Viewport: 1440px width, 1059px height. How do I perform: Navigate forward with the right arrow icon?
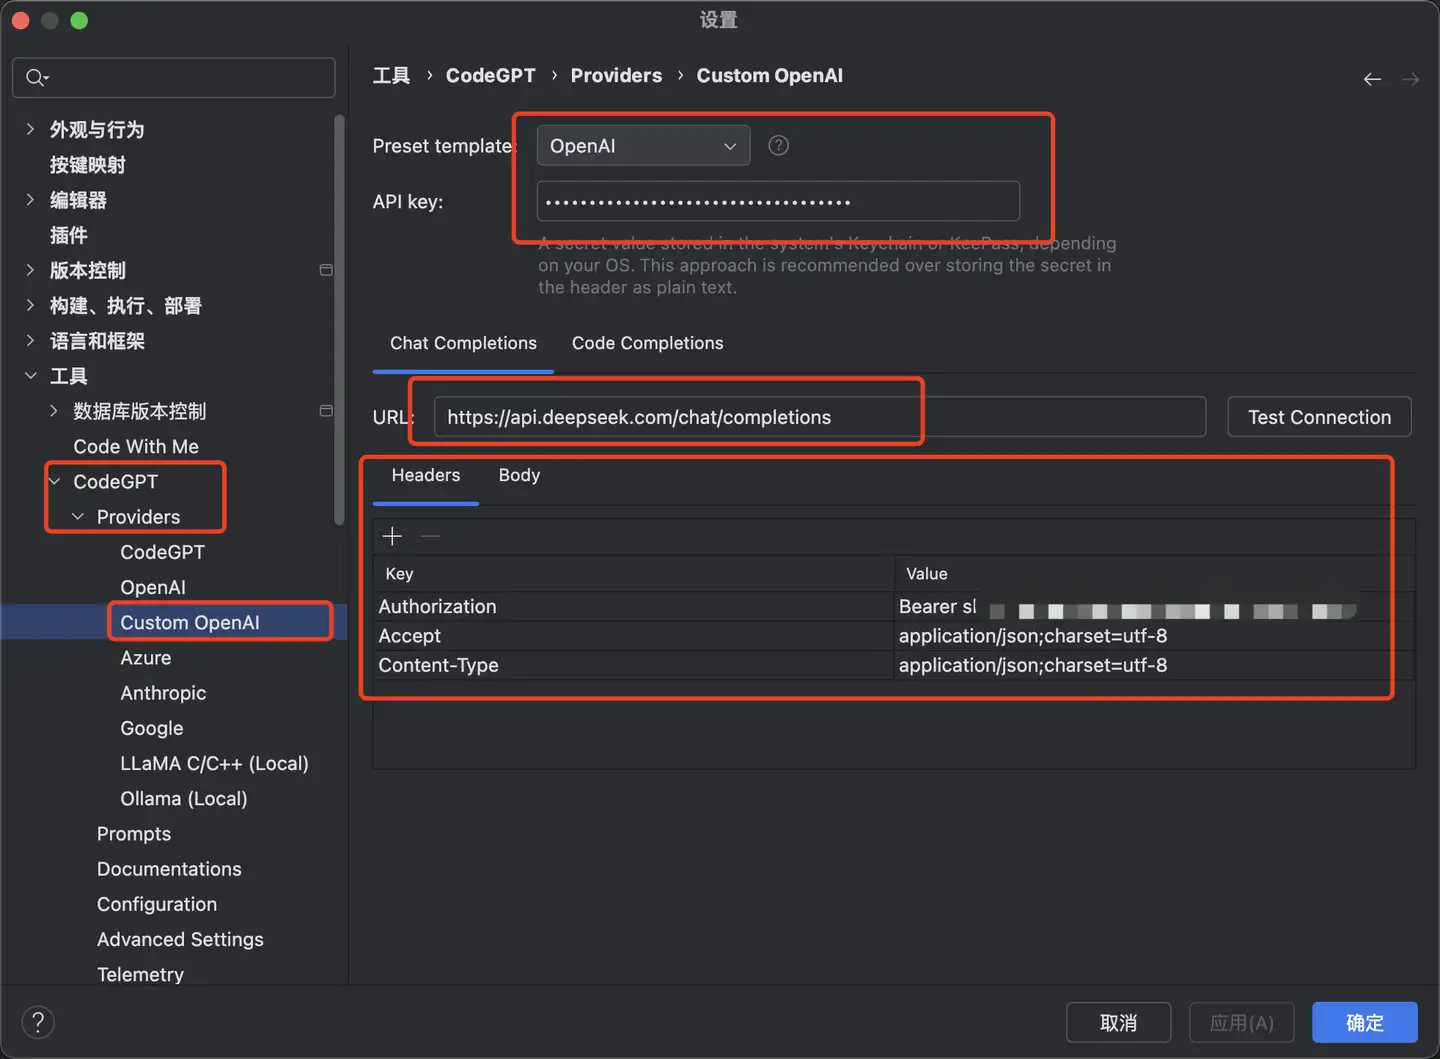click(x=1410, y=79)
